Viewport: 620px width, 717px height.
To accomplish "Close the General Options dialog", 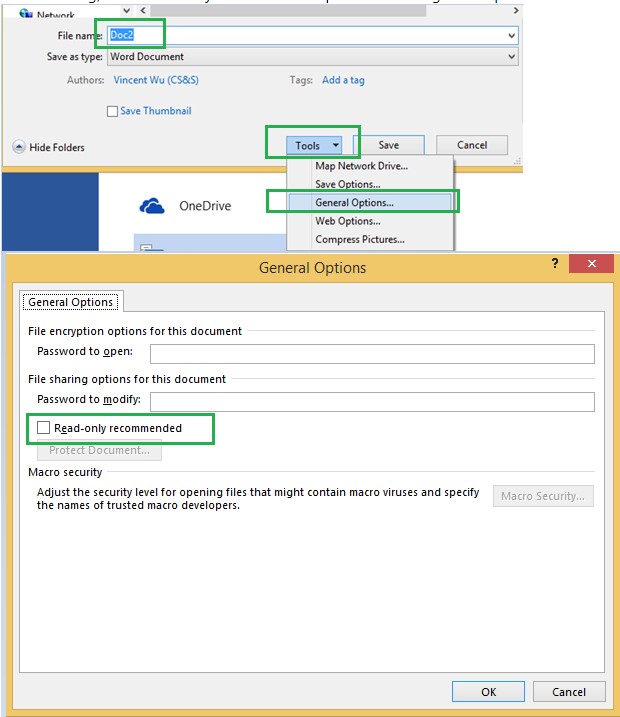I will coord(591,263).
